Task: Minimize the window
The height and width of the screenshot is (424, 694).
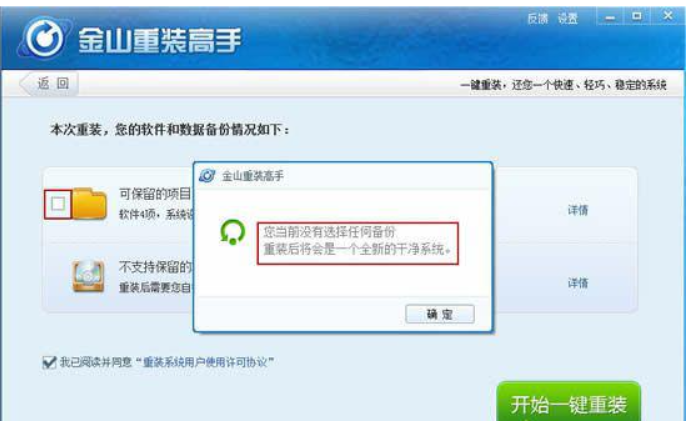Action: [610, 18]
